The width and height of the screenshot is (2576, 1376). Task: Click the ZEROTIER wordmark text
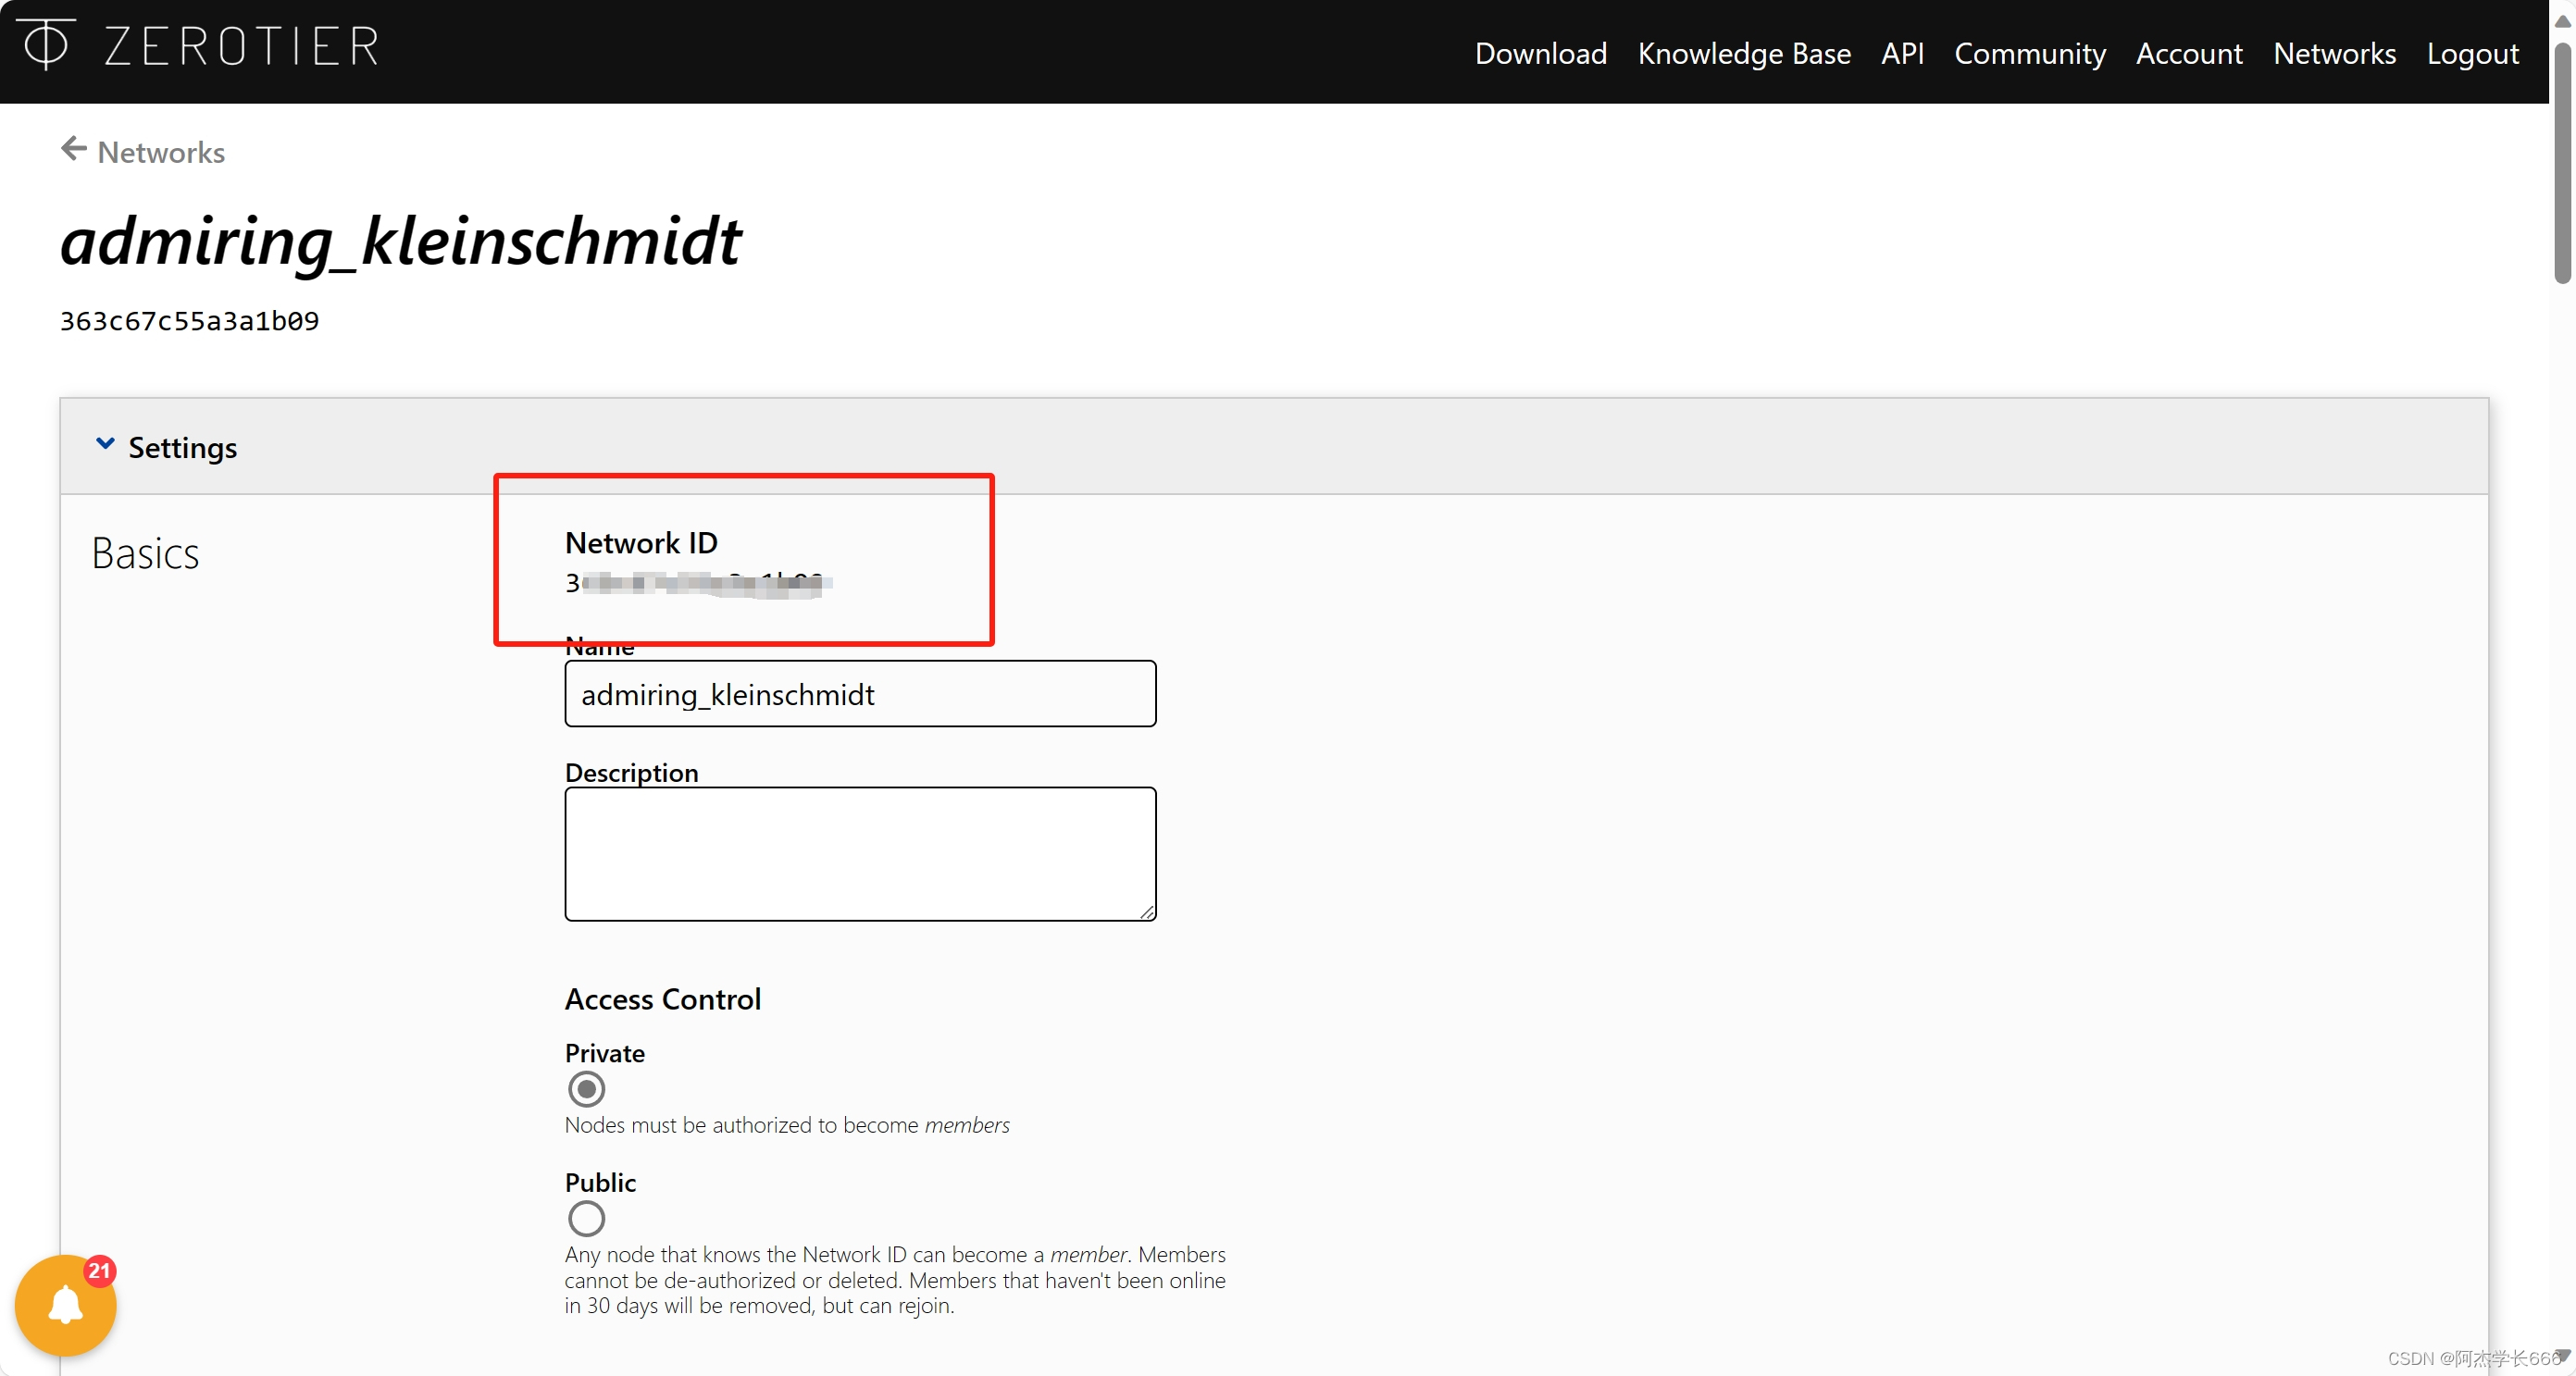242,46
